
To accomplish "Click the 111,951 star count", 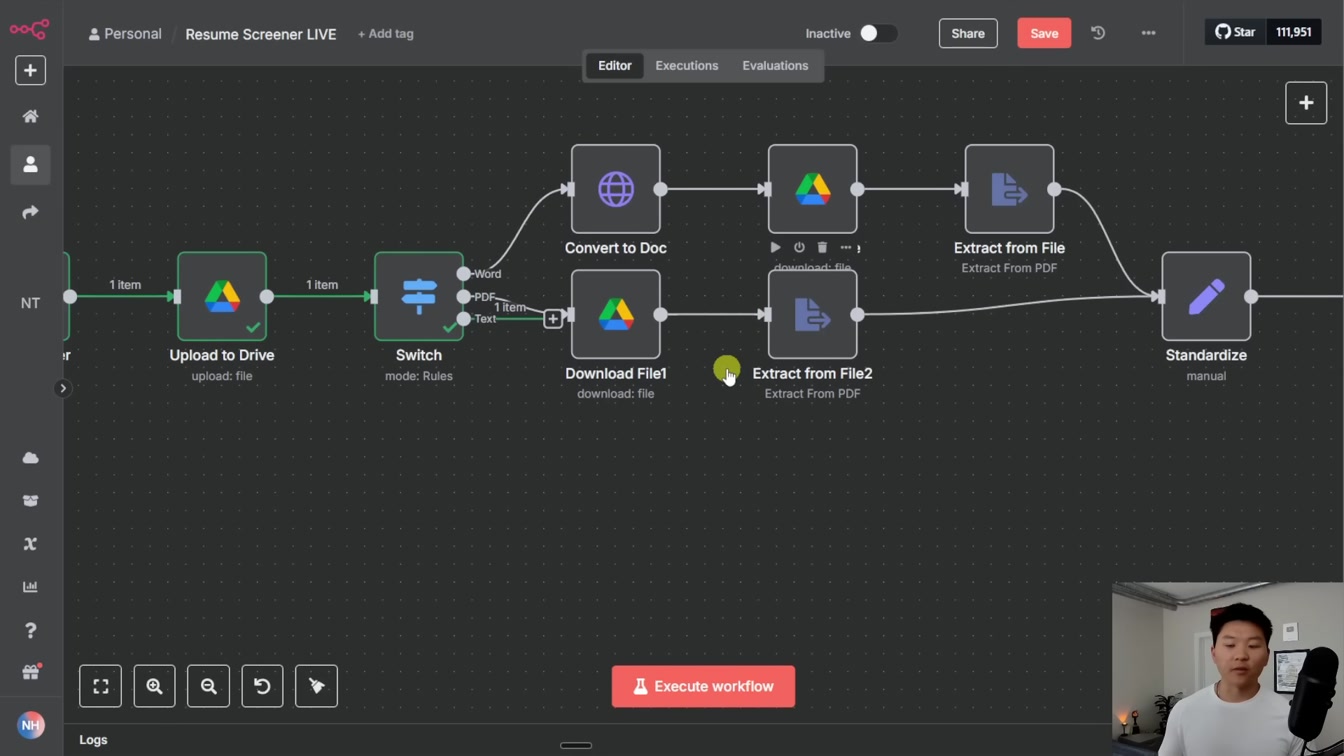I will pos(1294,32).
